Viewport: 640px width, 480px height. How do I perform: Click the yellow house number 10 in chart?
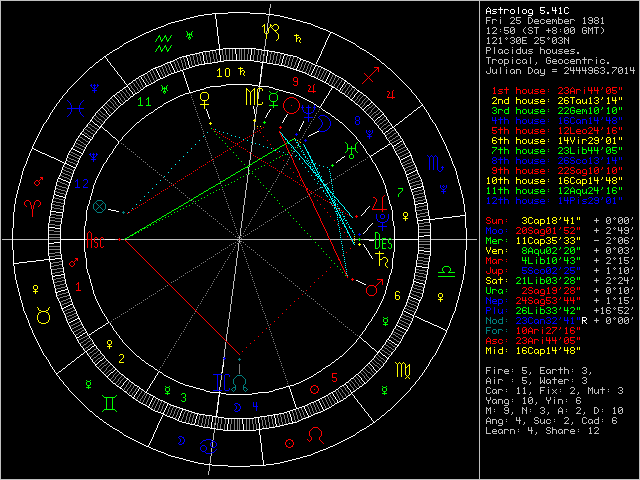point(223,73)
